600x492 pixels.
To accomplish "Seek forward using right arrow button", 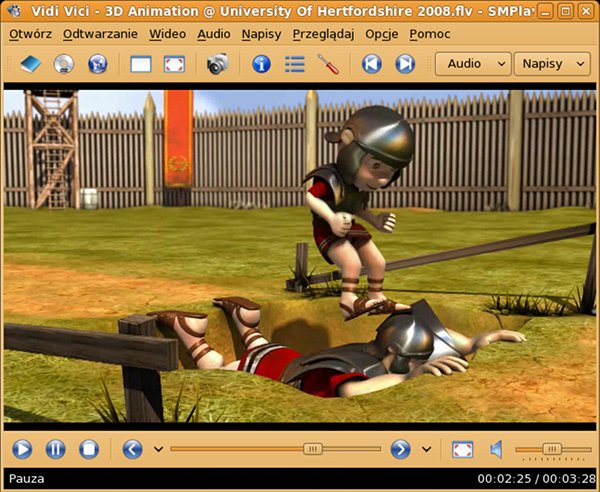I will [x=401, y=449].
